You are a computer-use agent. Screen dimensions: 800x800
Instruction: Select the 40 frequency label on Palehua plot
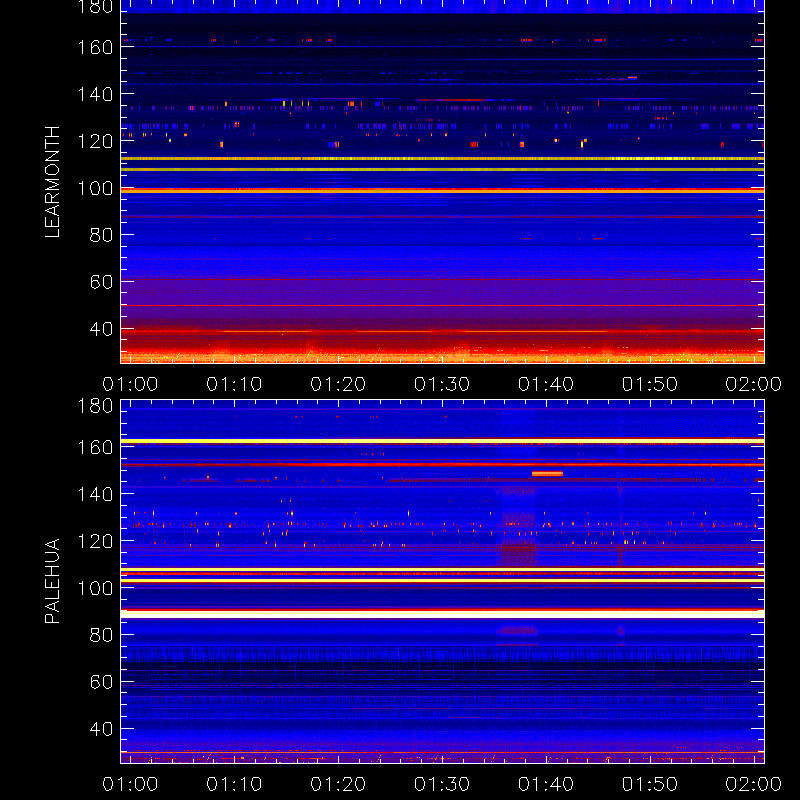(101, 729)
